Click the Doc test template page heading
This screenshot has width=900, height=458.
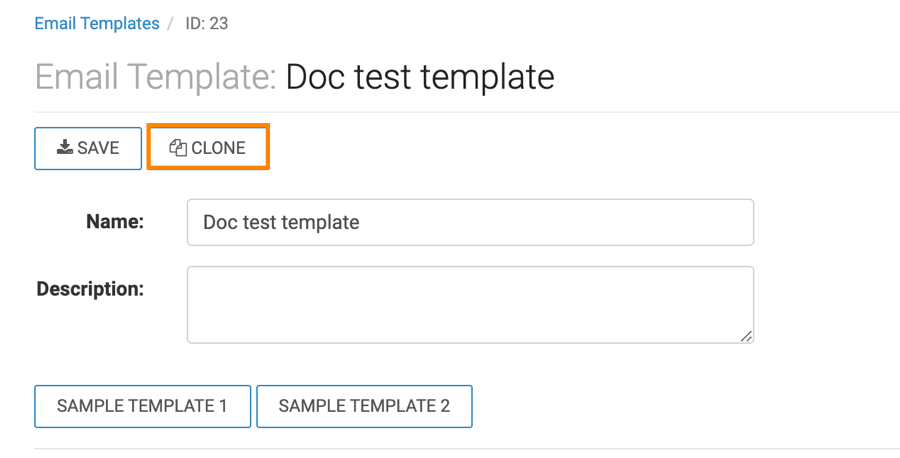(x=420, y=77)
